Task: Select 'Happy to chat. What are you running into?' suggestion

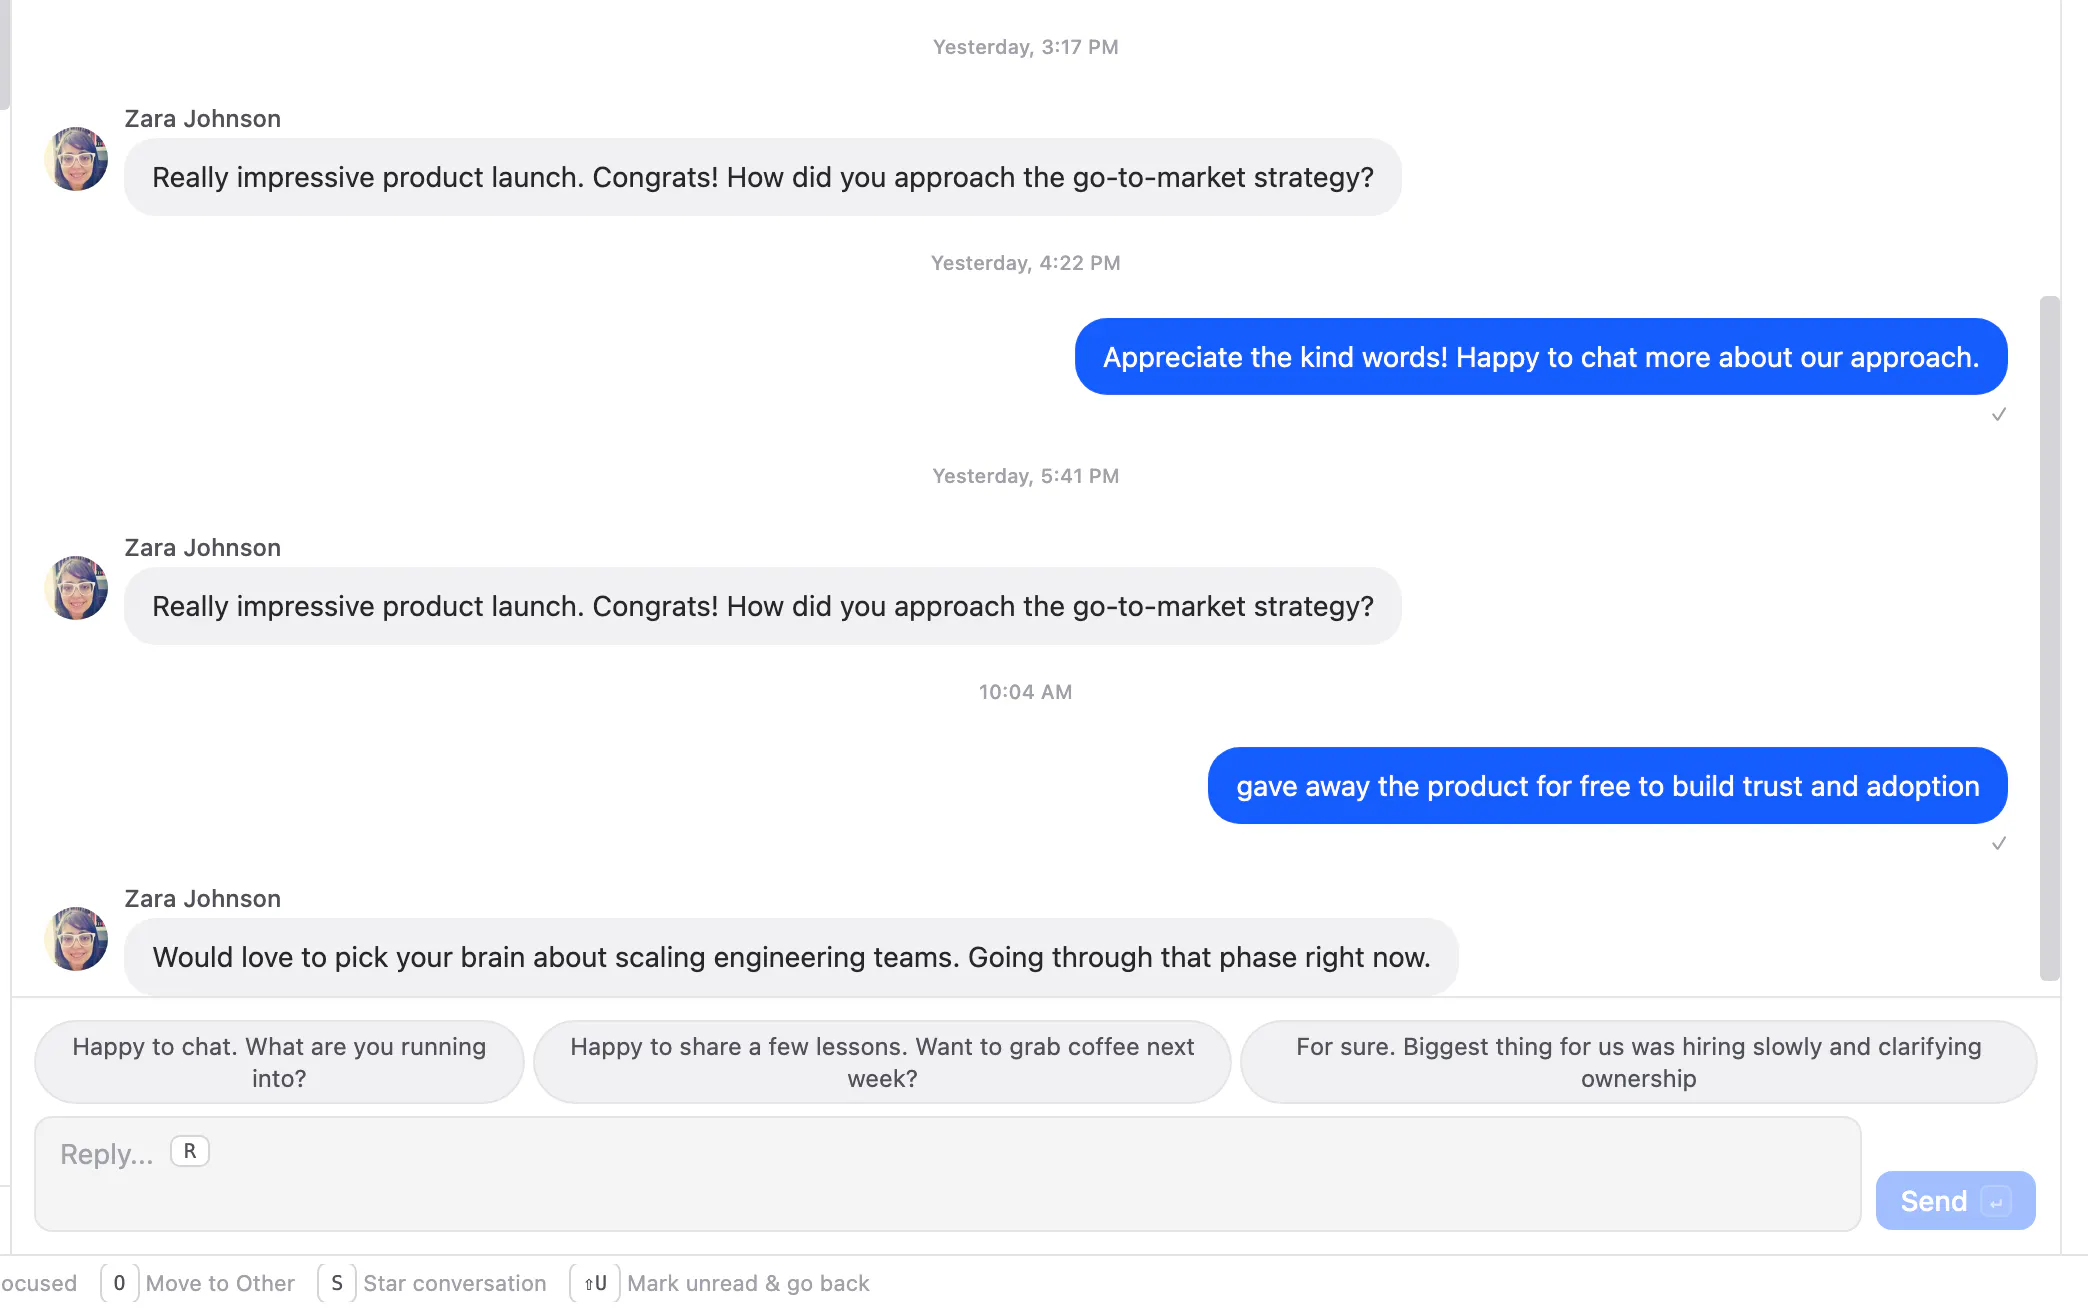Action: coord(279,1062)
